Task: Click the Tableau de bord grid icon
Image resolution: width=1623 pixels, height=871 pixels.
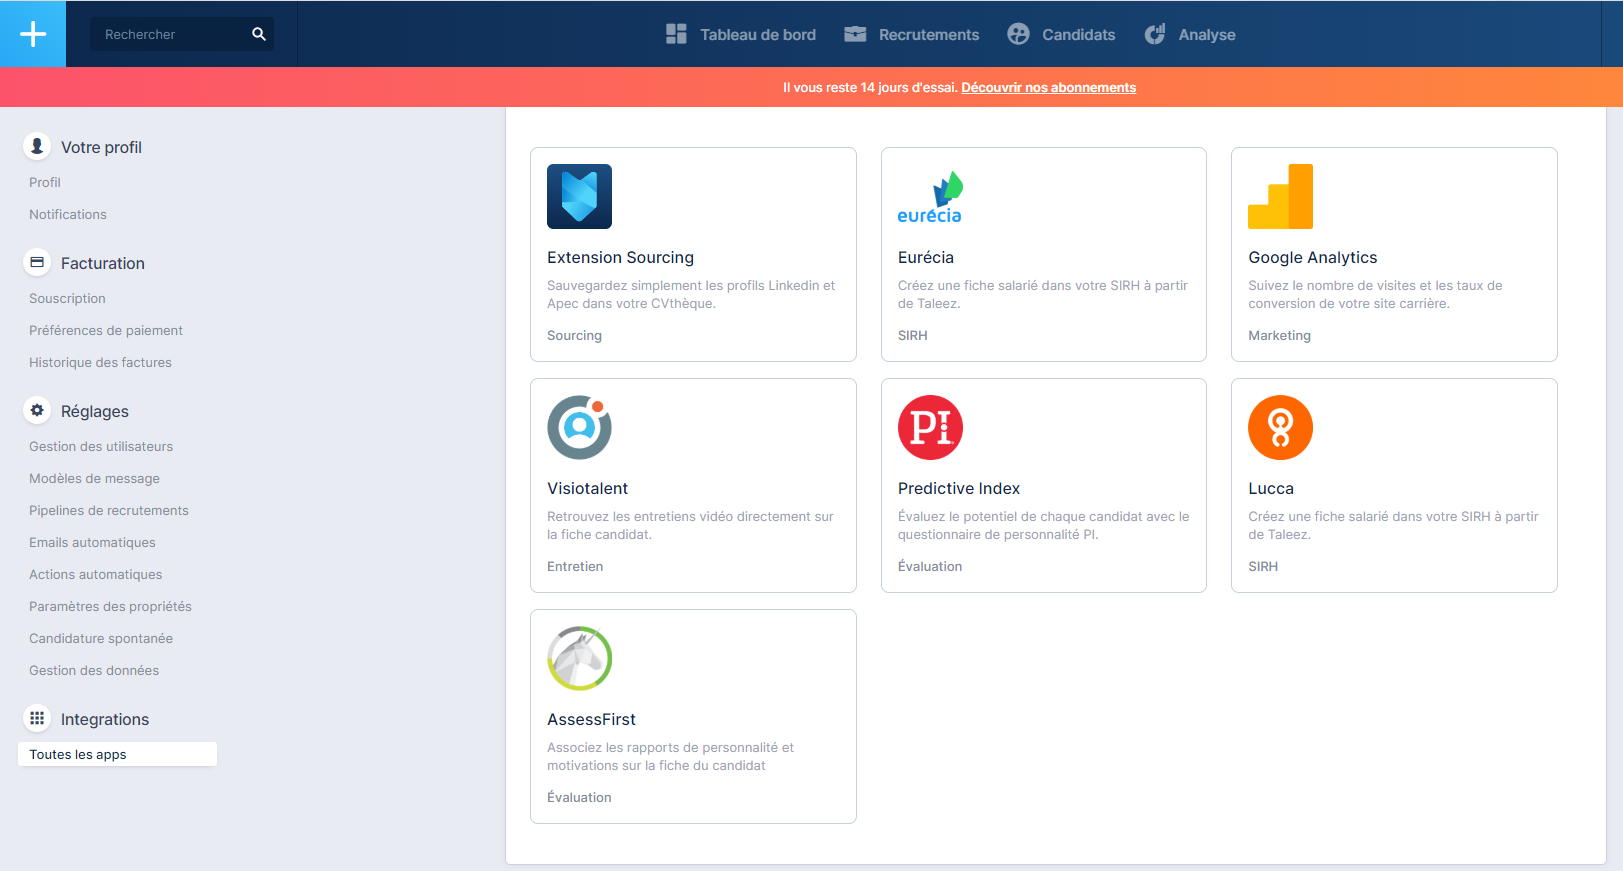Action: [x=676, y=34]
